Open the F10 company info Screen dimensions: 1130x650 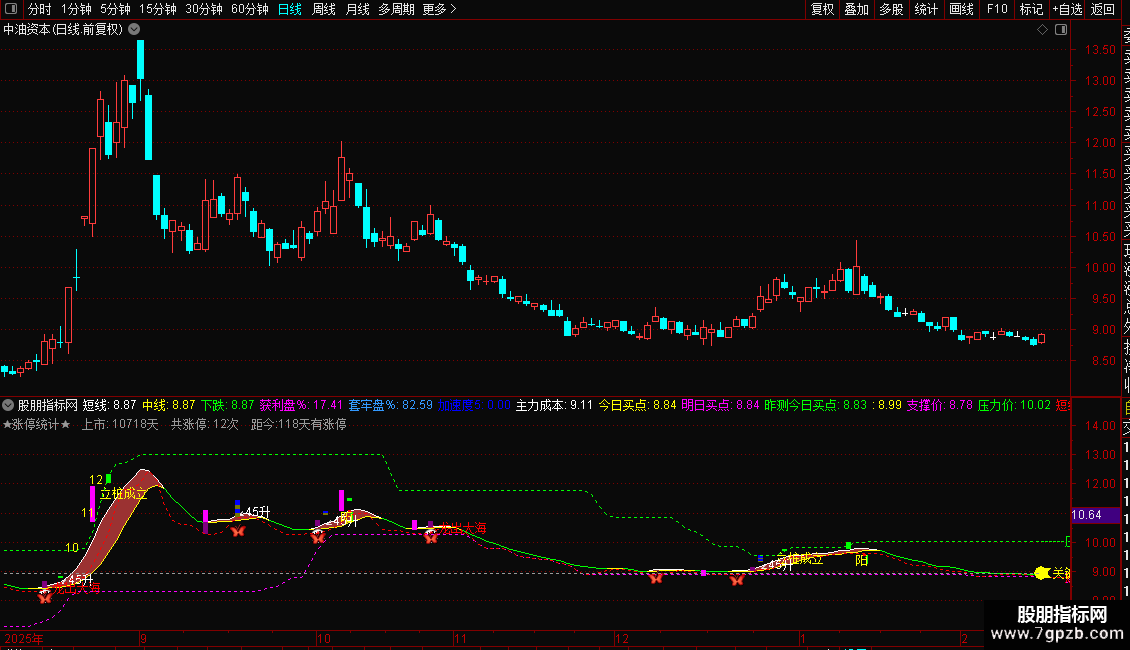[x=997, y=9]
